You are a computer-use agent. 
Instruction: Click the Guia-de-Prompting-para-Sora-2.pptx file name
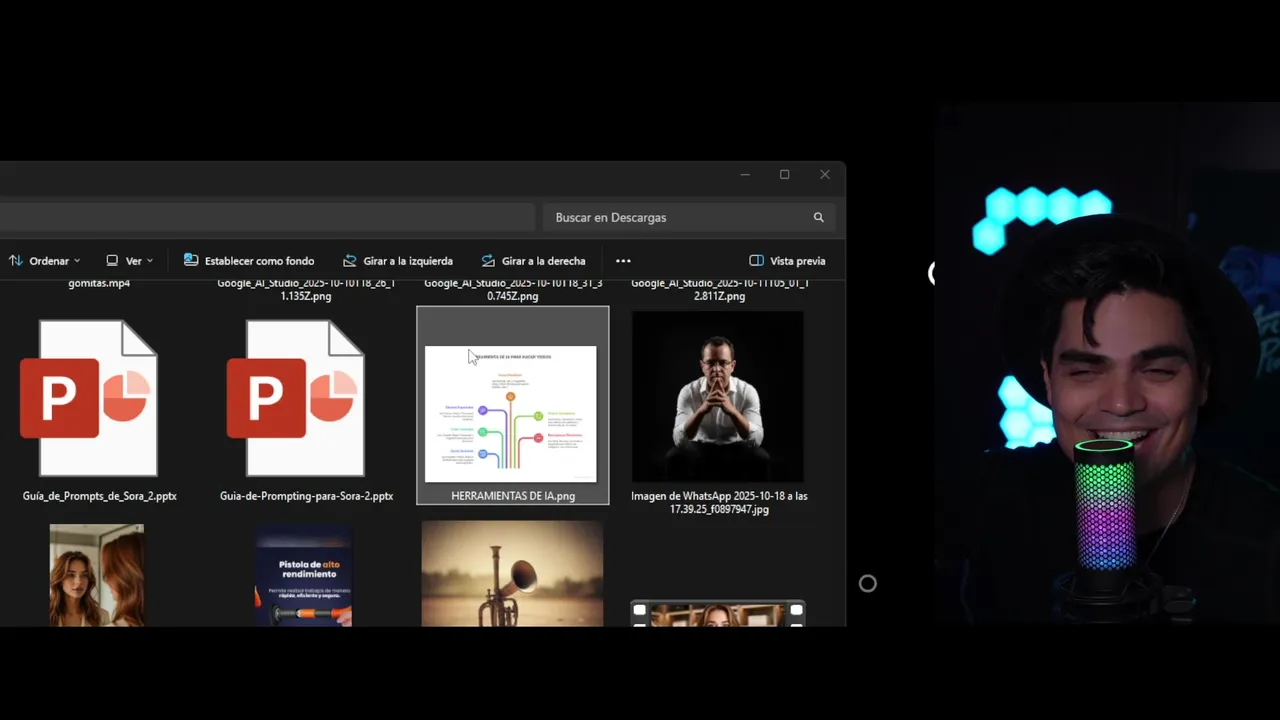(306, 496)
